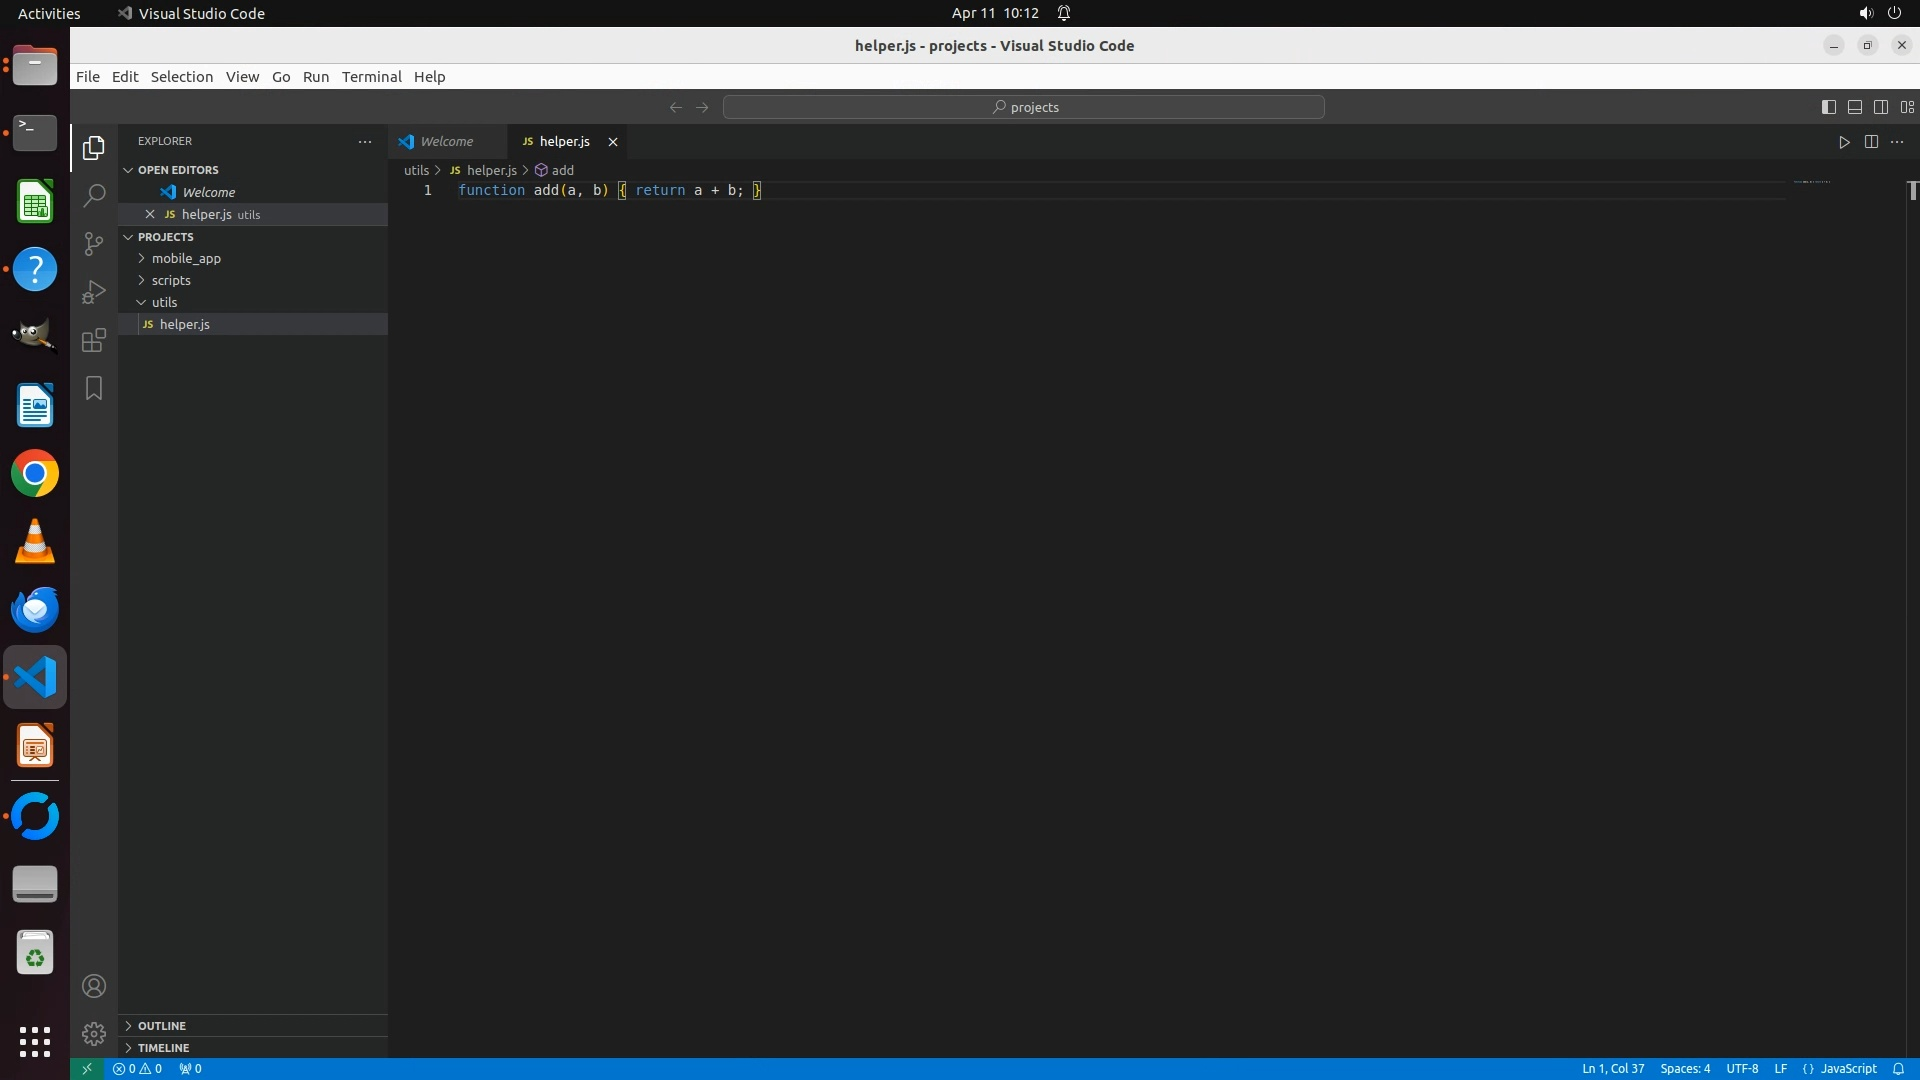This screenshot has width=1920, height=1080.
Task: Open the Source Control view
Action: pos(94,244)
